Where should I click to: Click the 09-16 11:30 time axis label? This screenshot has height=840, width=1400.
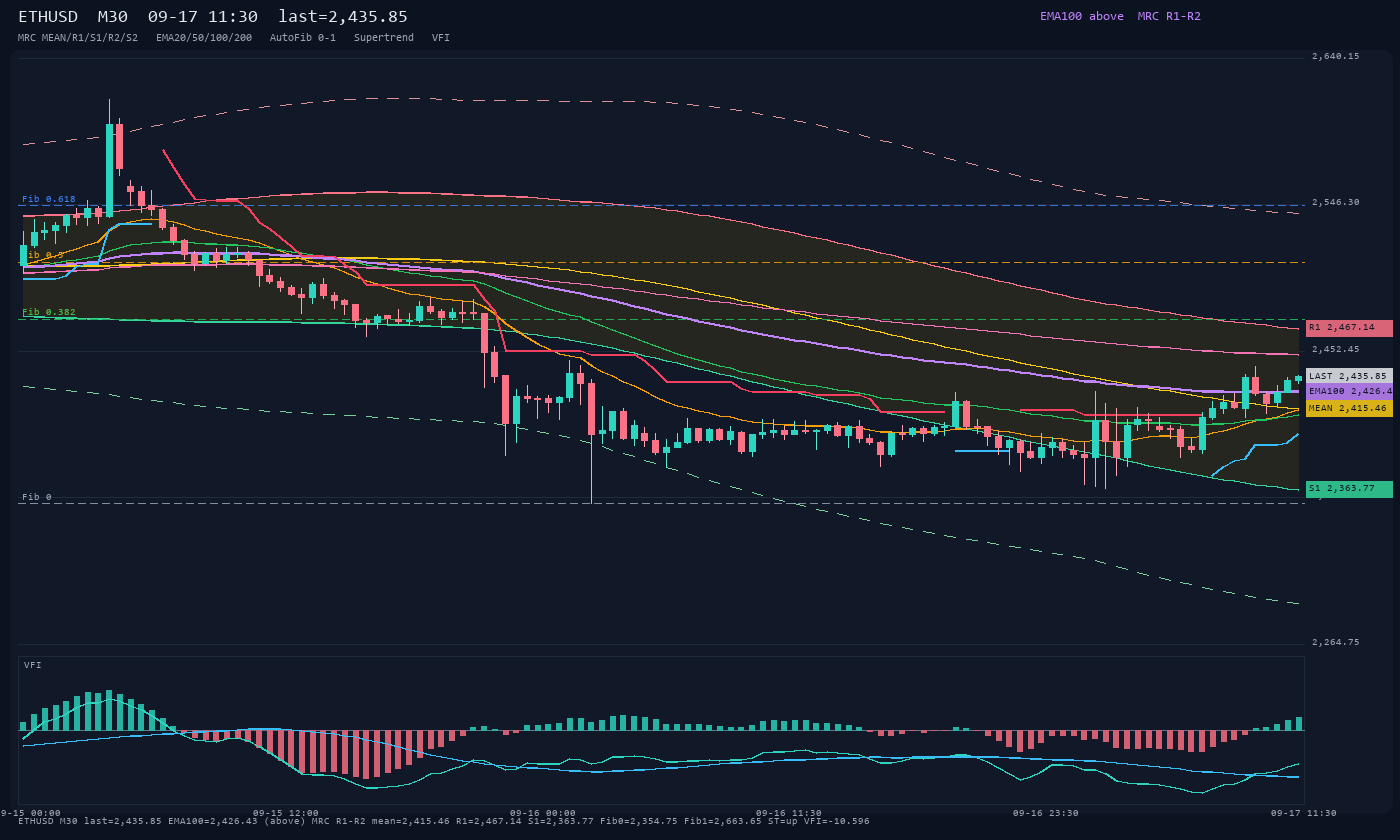point(789,813)
